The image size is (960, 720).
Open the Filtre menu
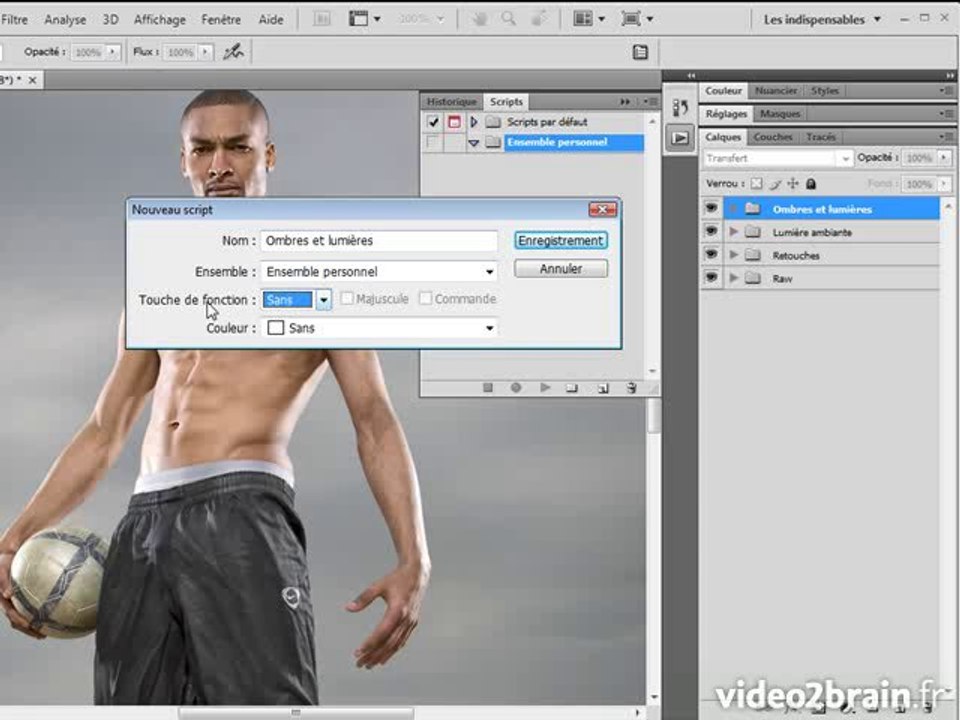coord(14,20)
